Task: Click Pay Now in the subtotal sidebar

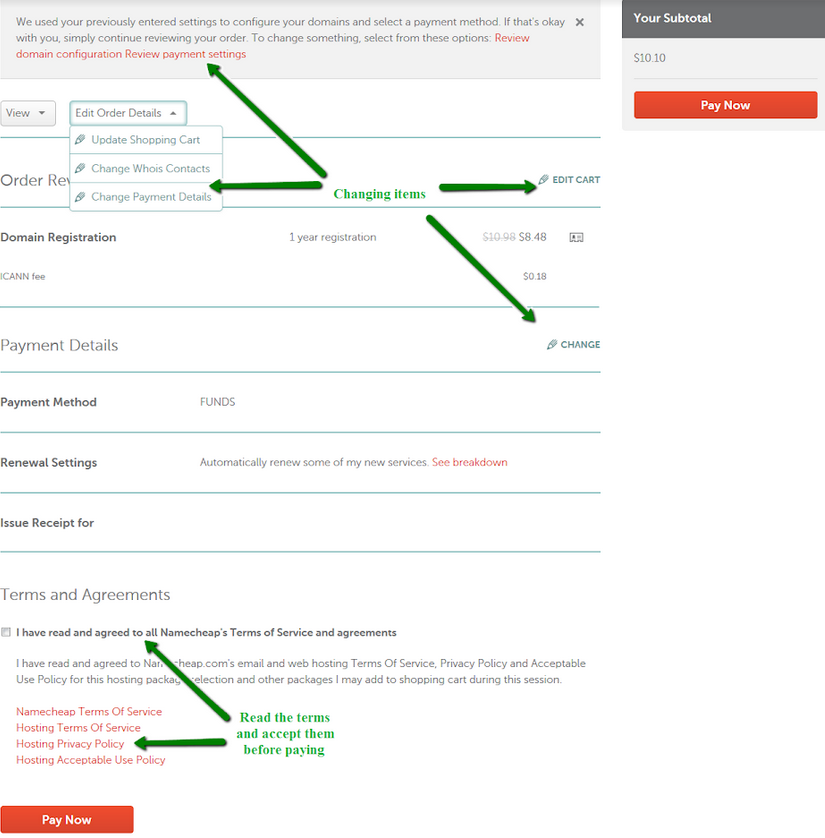Action: pos(725,105)
